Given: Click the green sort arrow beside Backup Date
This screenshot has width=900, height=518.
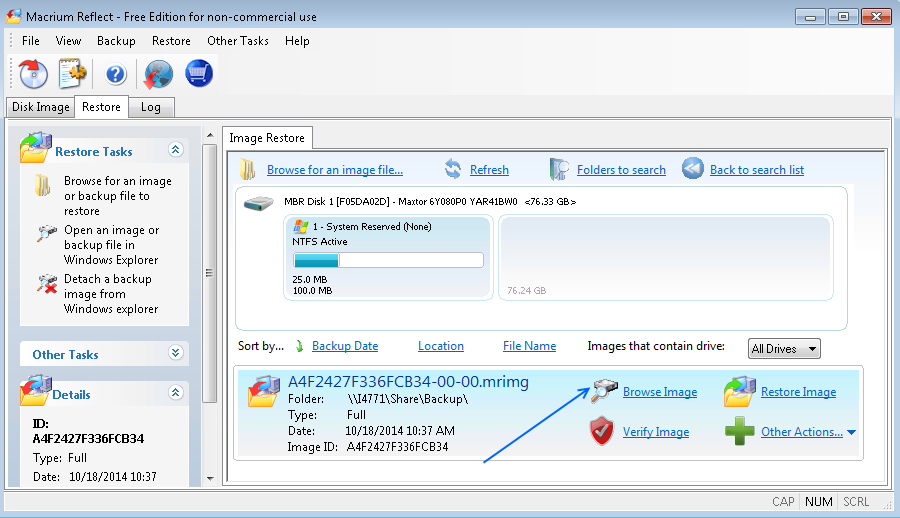Looking at the screenshot, I should click(299, 346).
